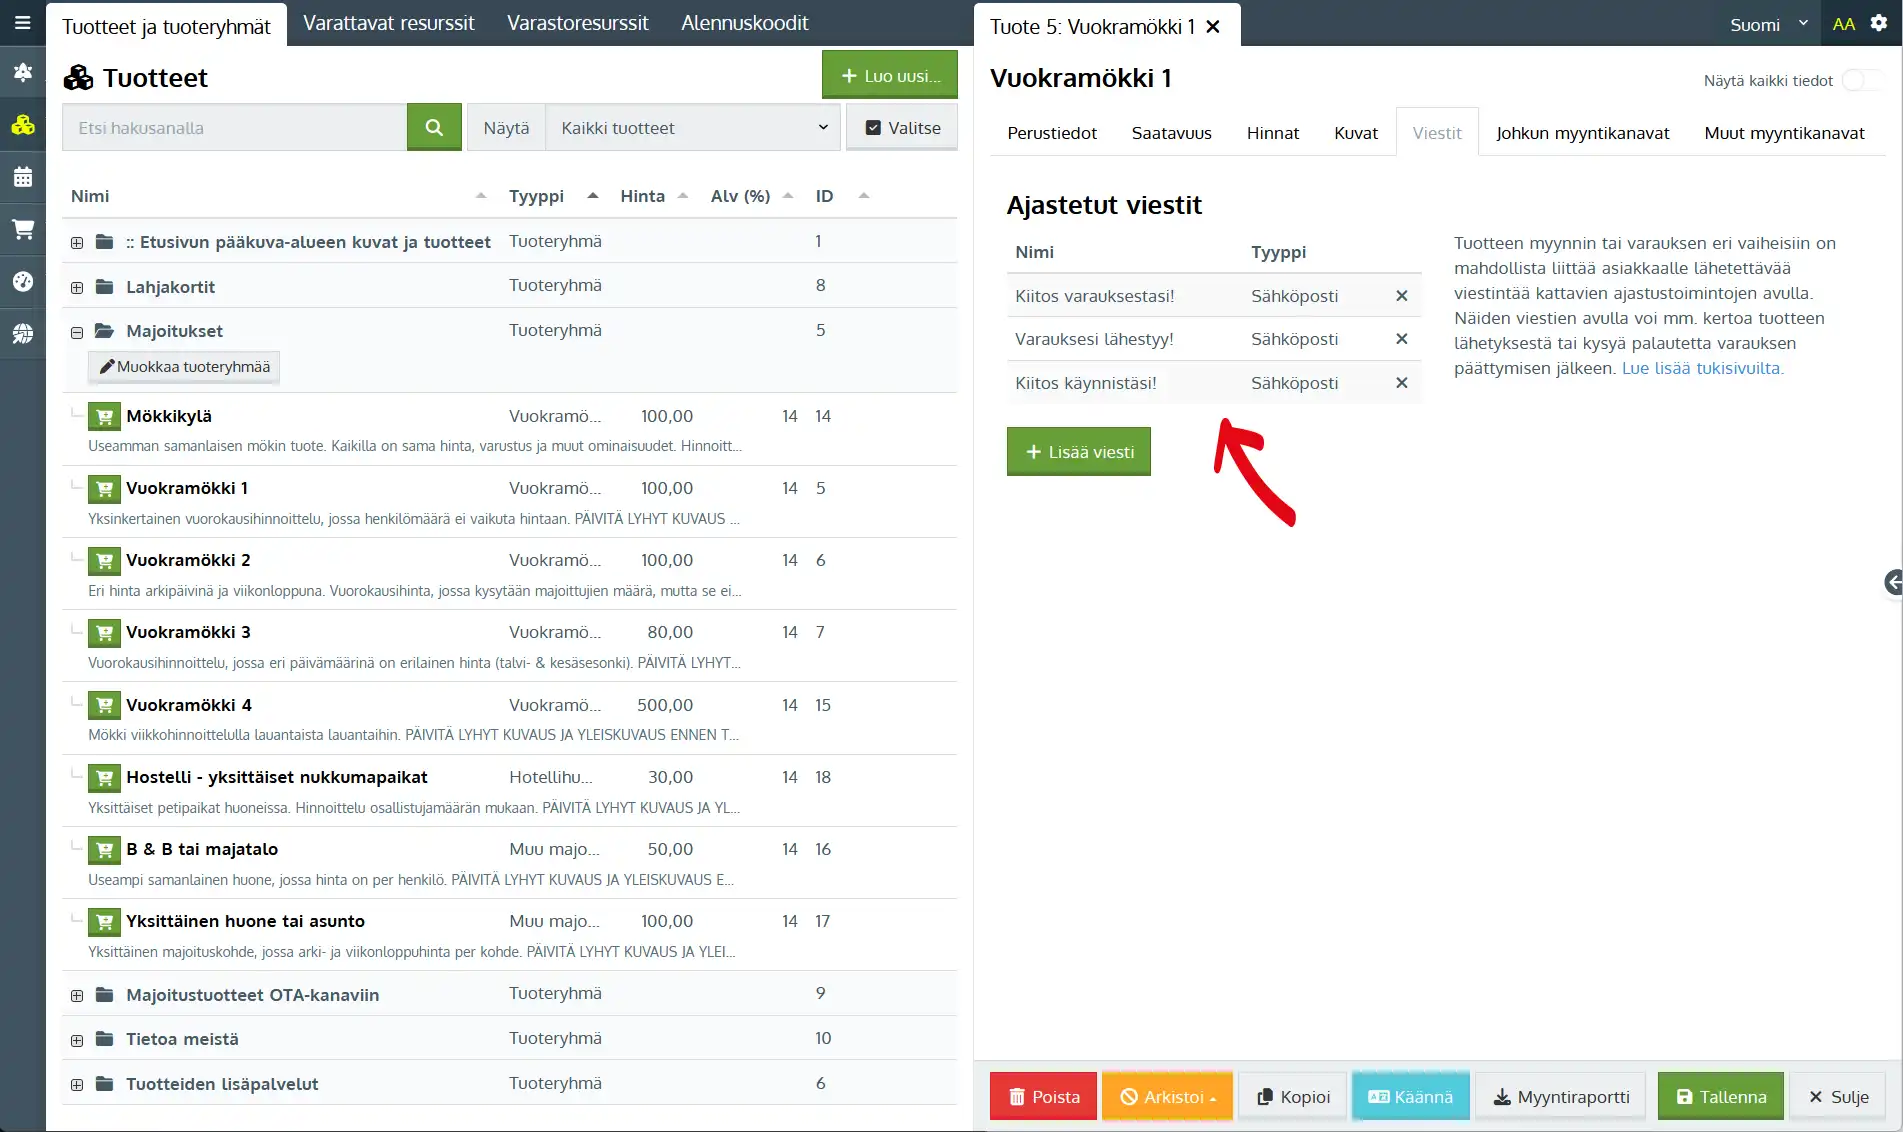Open settings gear icon in top-right
Screen dimensions: 1903x1132
(1879, 23)
